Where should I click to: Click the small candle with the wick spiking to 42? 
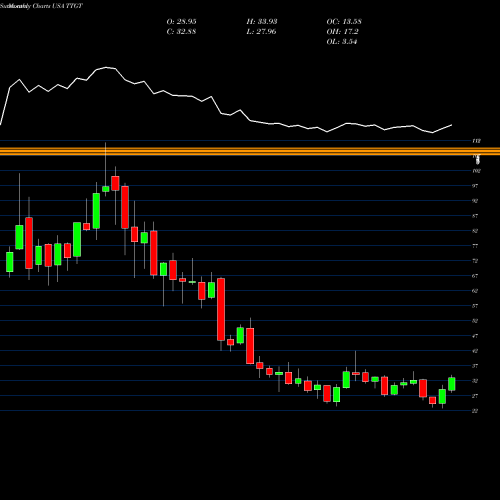[356, 373]
